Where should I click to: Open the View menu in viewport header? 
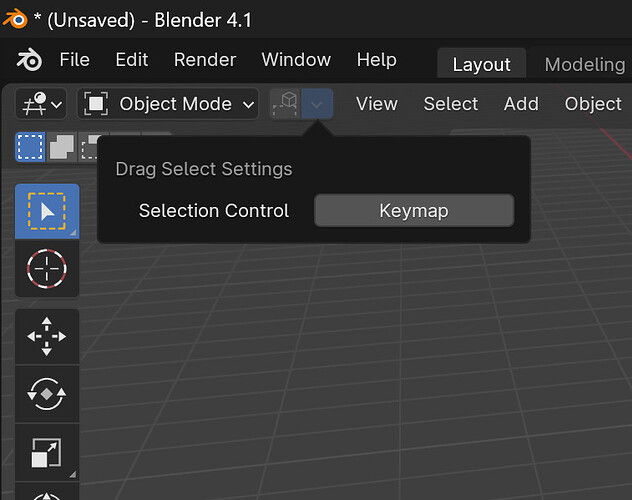click(x=377, y=104)
